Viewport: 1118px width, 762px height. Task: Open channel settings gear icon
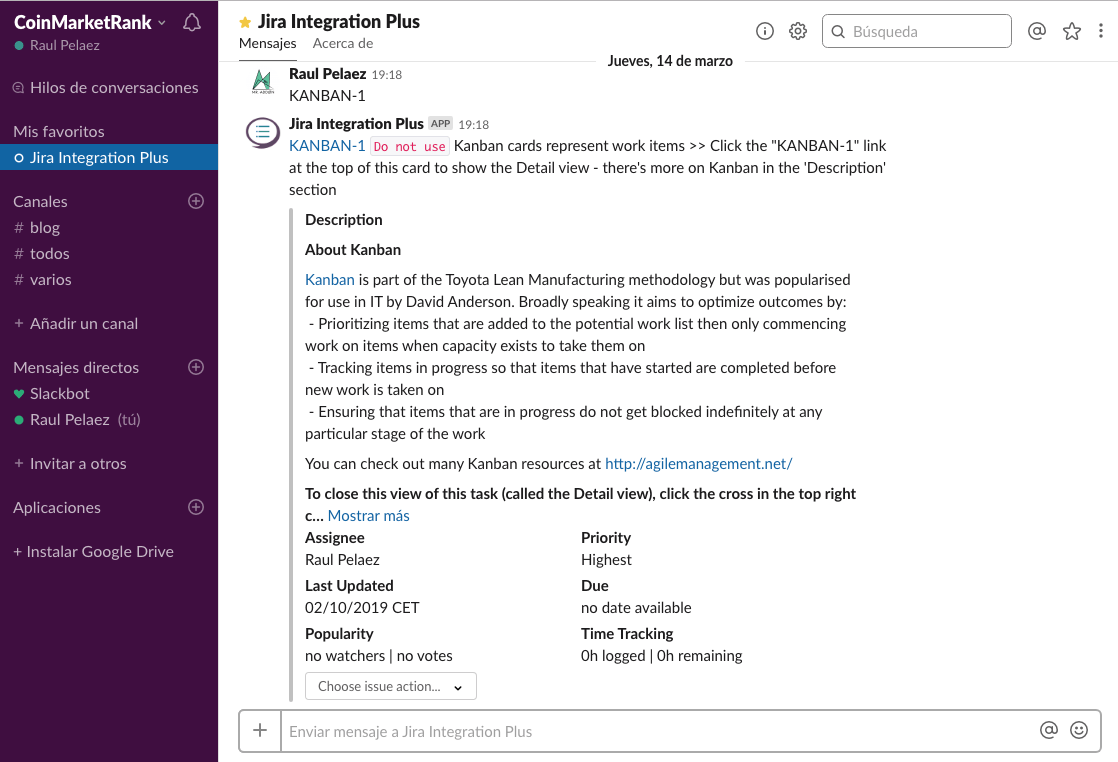[798, 31]
